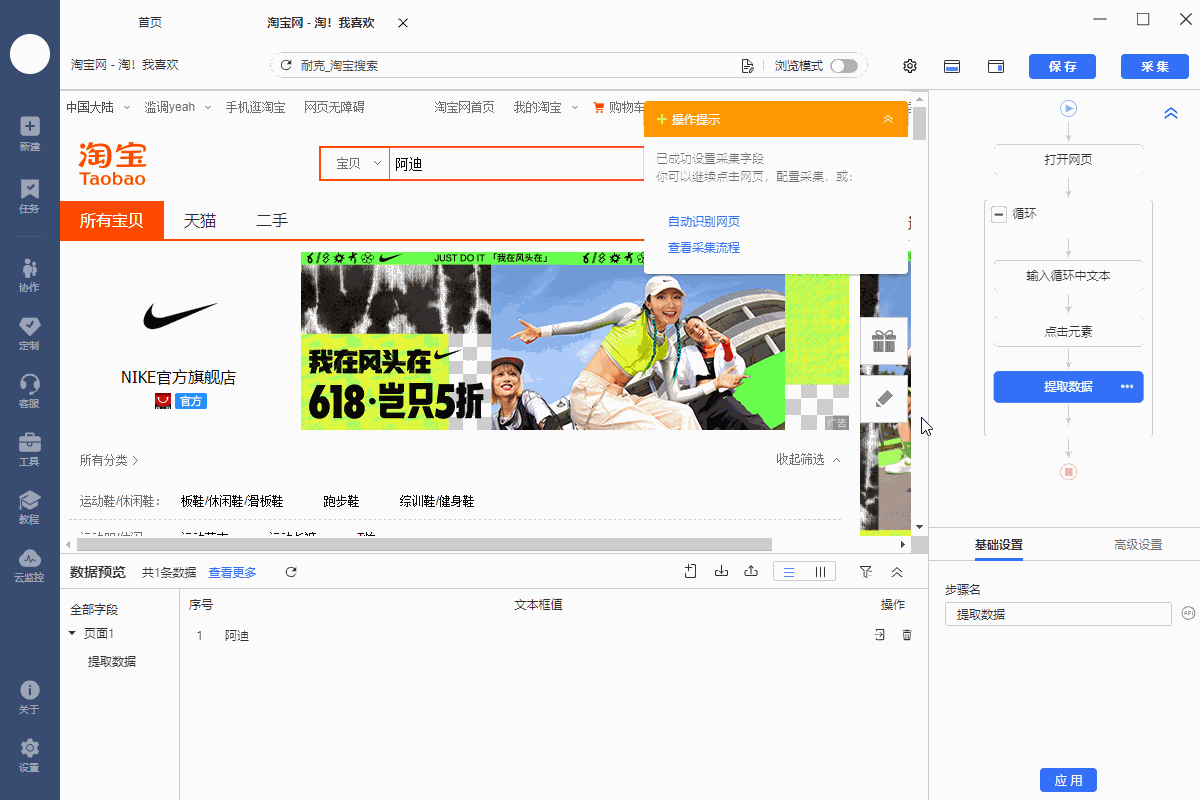Image resolution: width=1200 pixels, height=800 pixels.
Task: Open the three-dot menu on 提取数据 step
Action: coord(1127,387)
